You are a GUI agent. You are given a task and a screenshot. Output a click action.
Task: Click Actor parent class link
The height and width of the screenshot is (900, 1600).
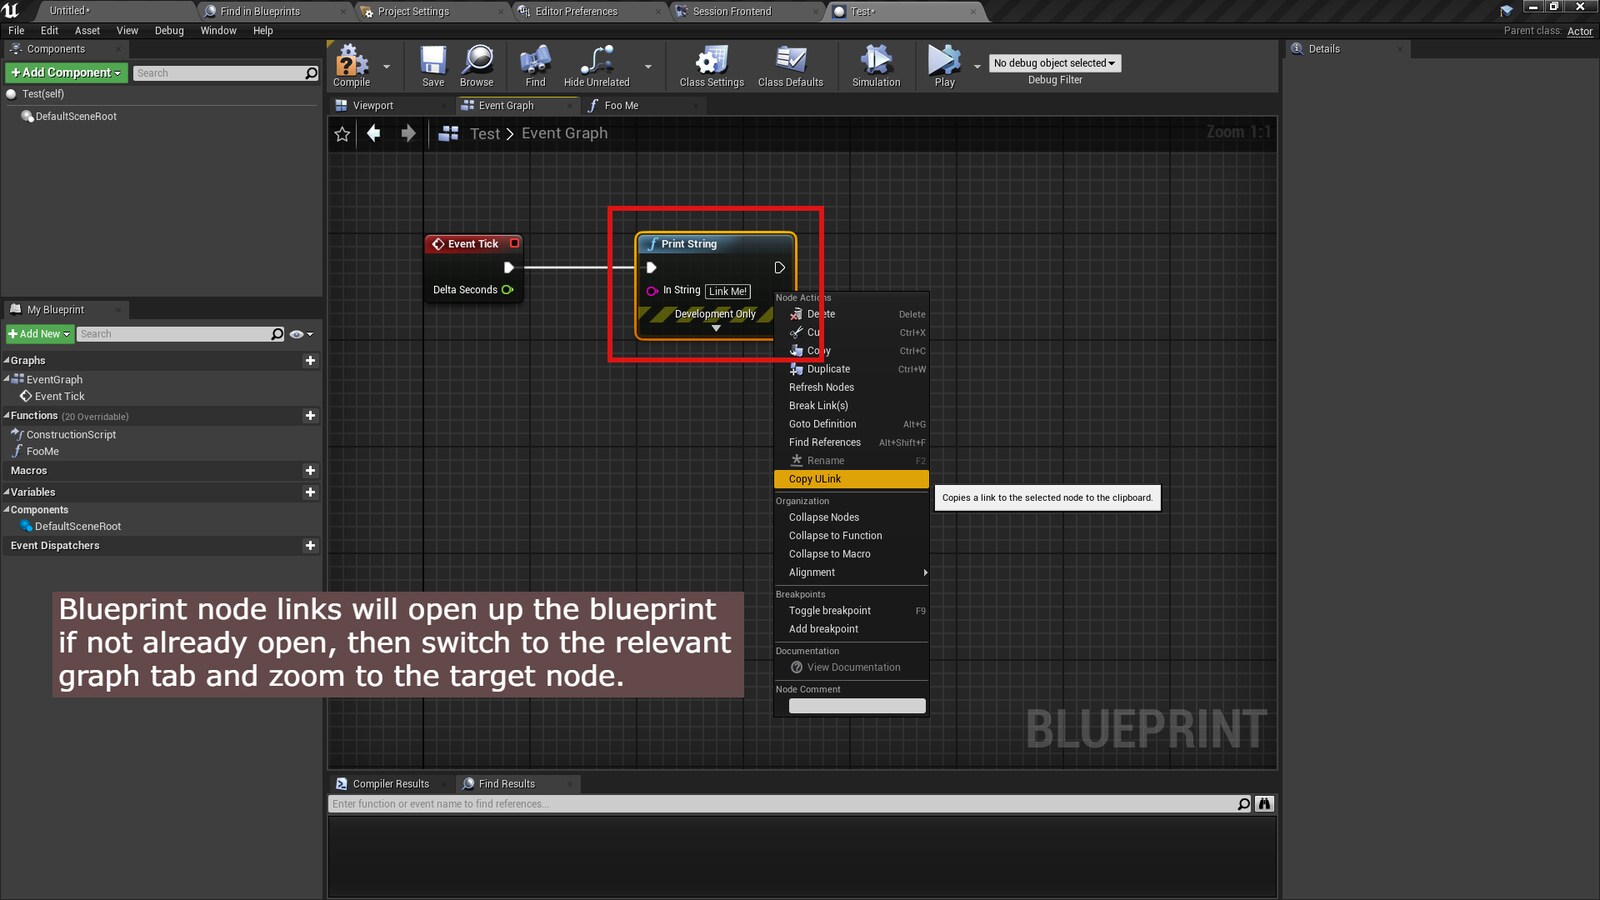click(x=1580, y=31)
